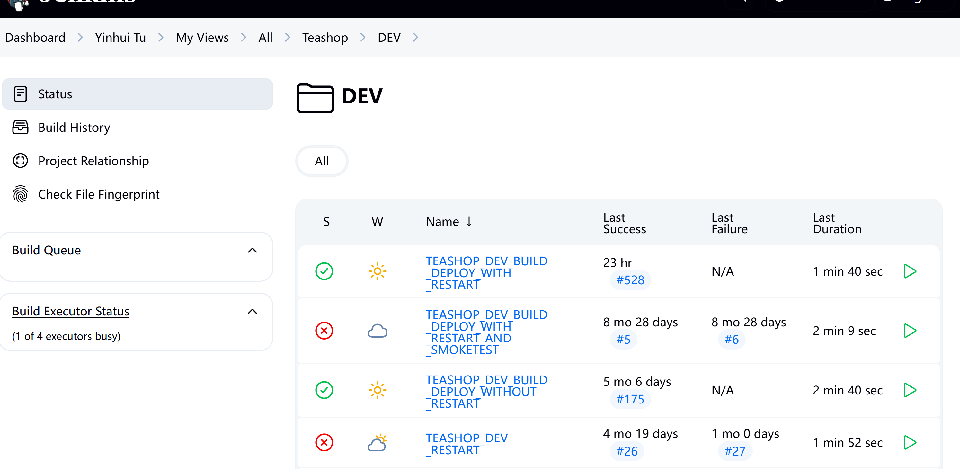Image resolution: width=960 pixels, height=469 pixels.
Task: Sort by Last Success column
Action: (624, 223)
